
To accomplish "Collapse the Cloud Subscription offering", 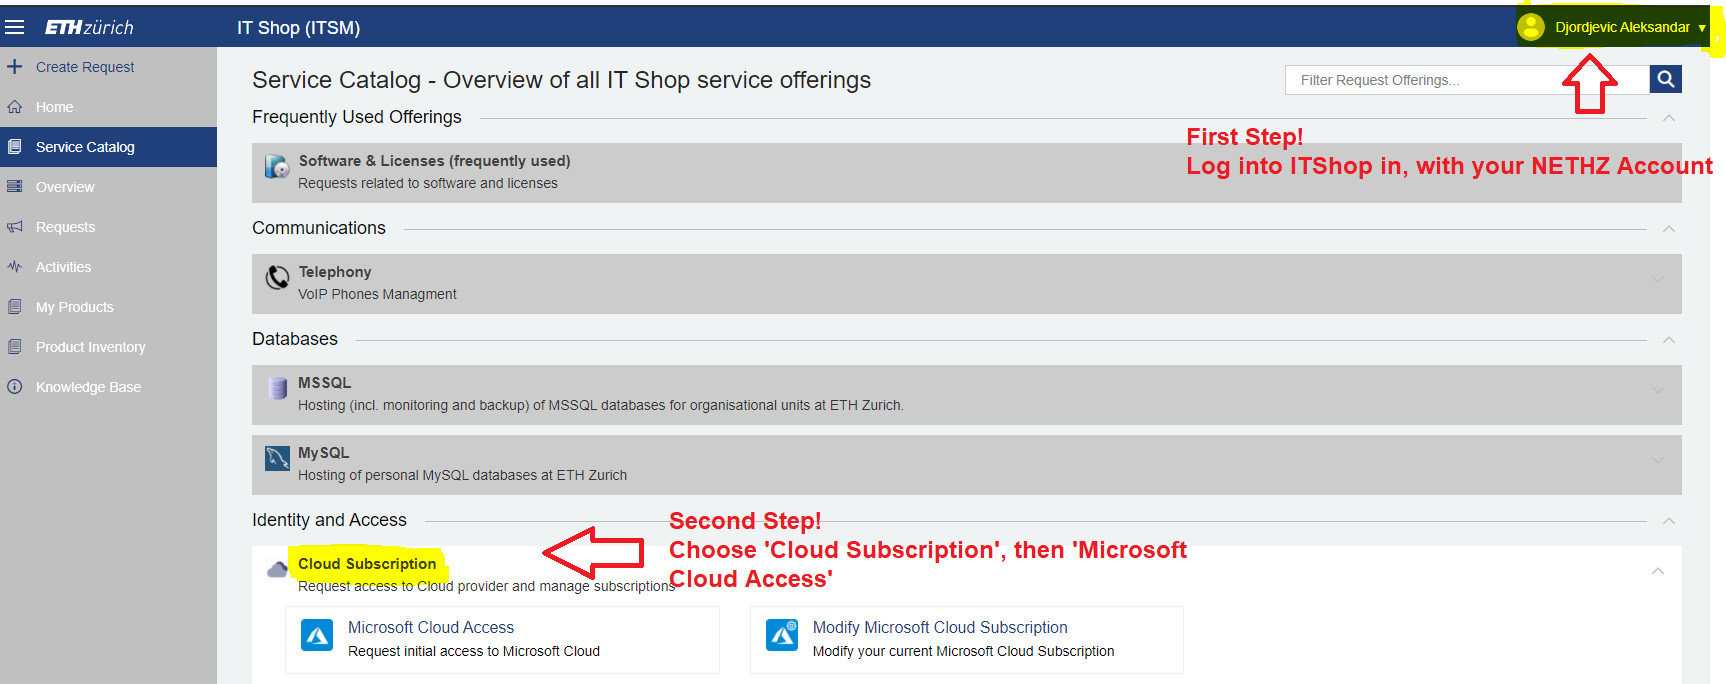I will click(1658, 571).
